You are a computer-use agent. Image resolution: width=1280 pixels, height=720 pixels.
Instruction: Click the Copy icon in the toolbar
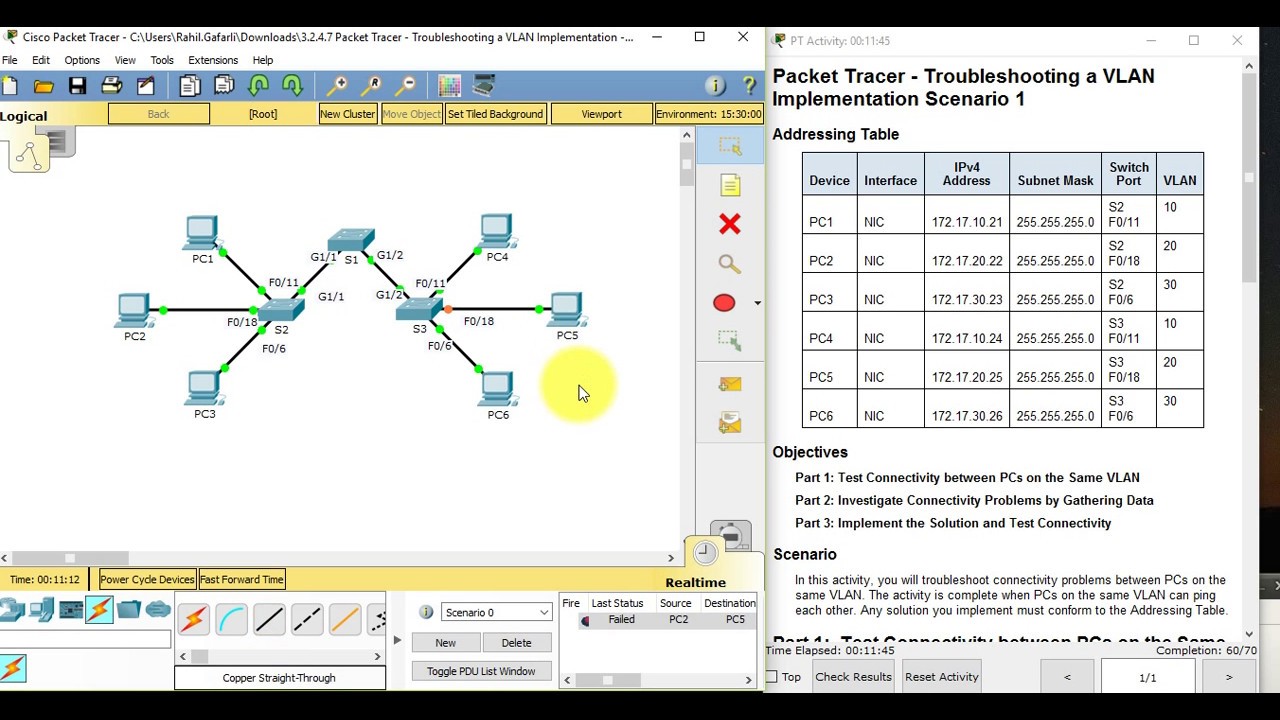point(189,86)
